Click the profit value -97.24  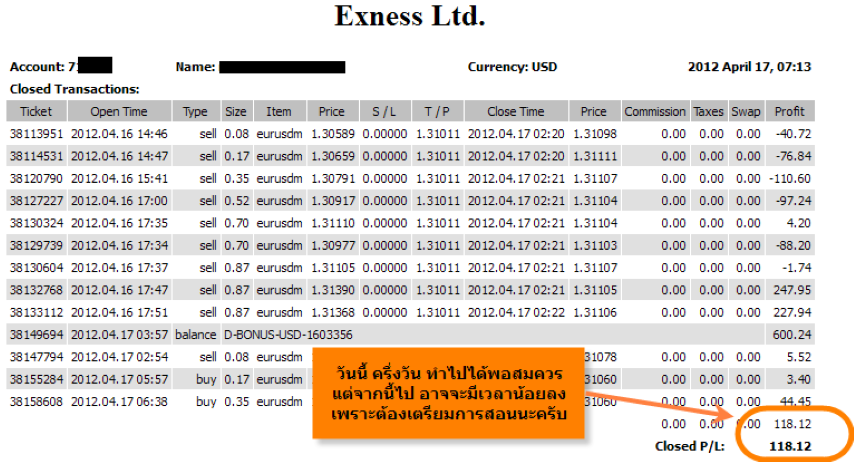794,201
